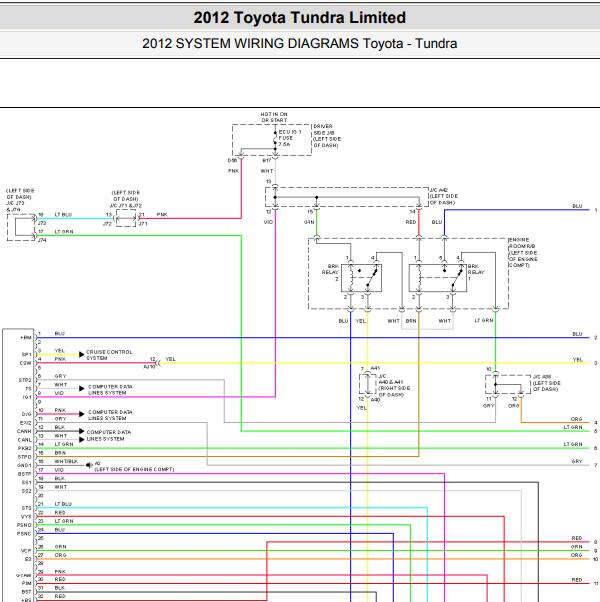Click the "HOT IN ON OR START" label
Screen dimensions: 600x602
pos(274,117)
